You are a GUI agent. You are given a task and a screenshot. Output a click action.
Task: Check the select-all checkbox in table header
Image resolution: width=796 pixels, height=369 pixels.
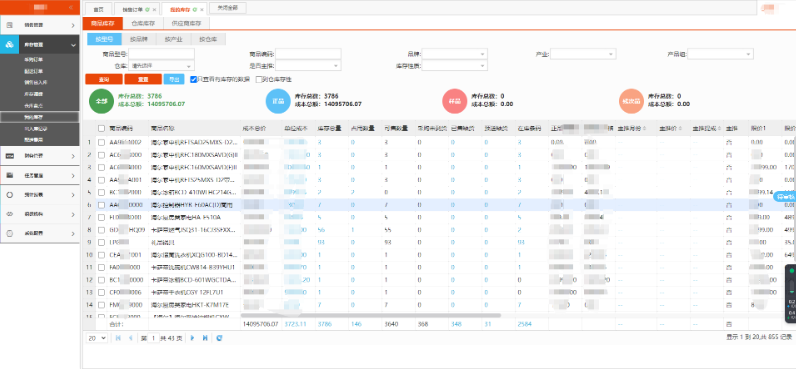point(102,128)
